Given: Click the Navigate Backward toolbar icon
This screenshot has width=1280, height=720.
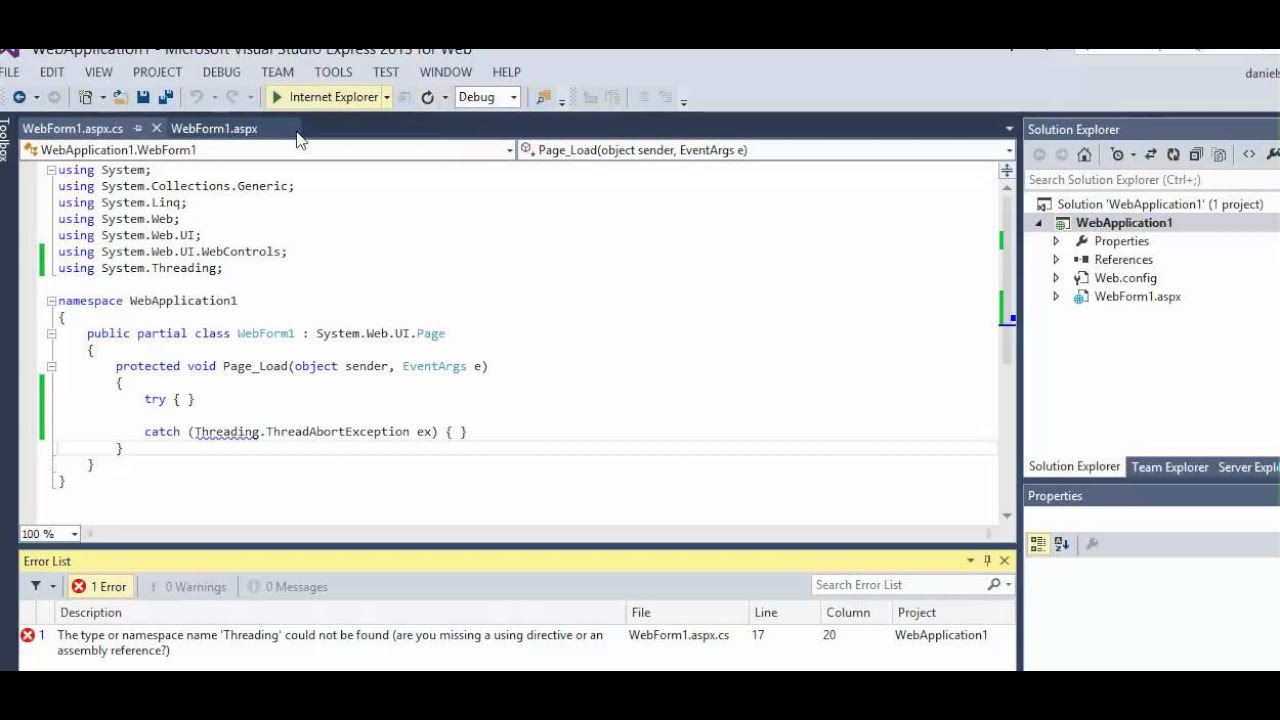Looking at the screenshot, I should coord(19,97).
